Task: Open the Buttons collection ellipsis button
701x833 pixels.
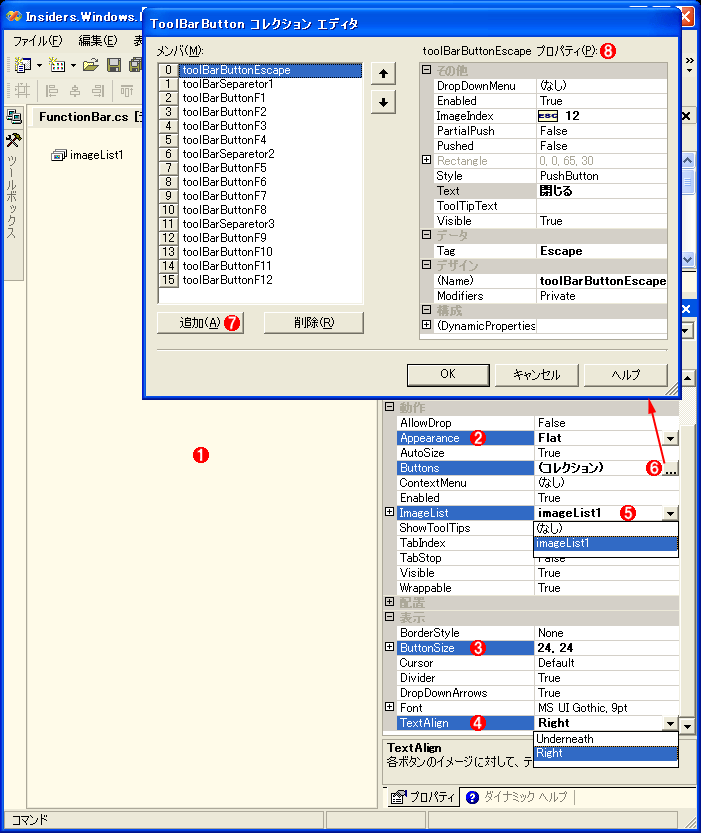Action: [671, 469]
